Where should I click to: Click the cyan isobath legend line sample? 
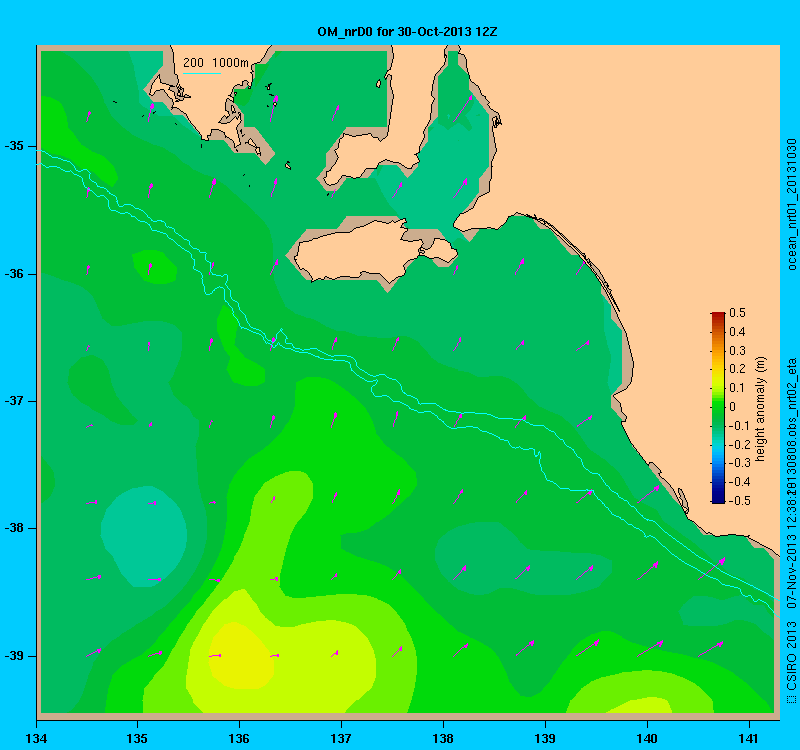pos(202,73)
